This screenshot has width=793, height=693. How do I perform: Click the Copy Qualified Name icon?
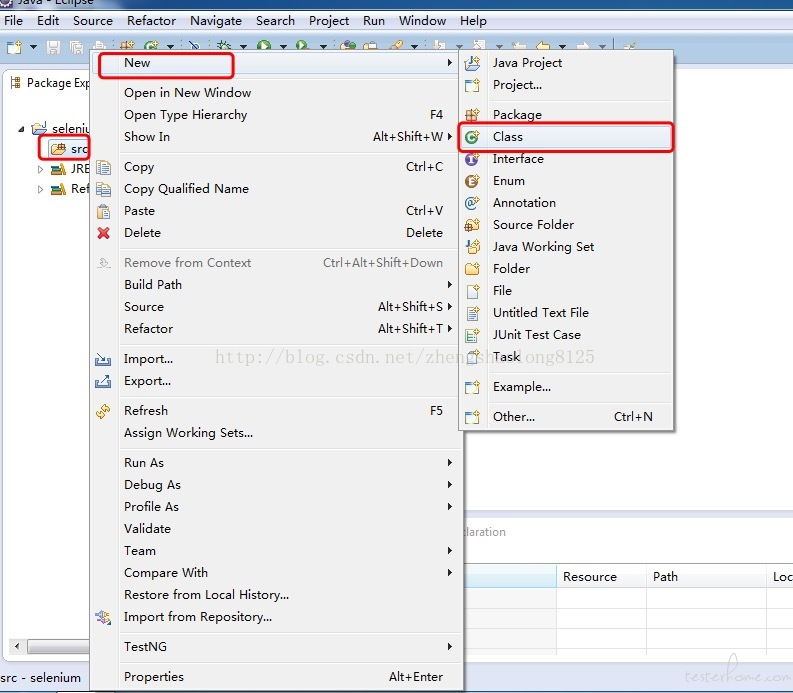(103, 189)
